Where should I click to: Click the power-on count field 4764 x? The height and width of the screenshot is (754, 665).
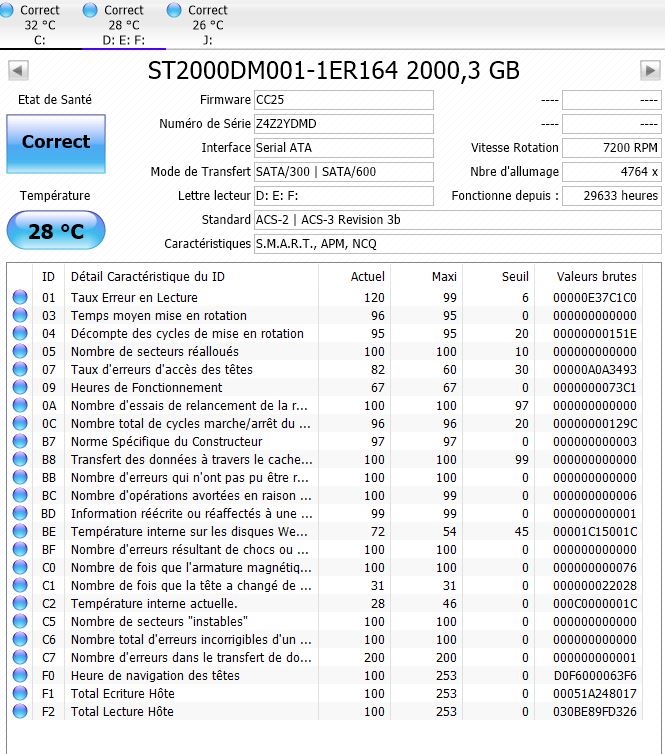612,172
